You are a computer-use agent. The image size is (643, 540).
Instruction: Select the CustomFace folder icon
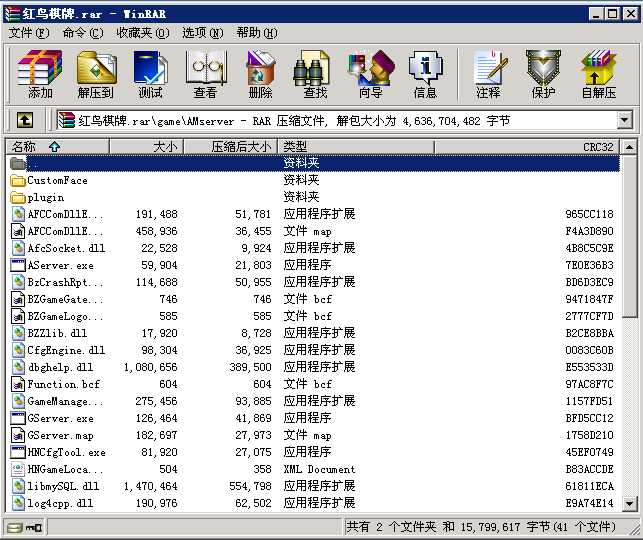[x=18, y=180]
